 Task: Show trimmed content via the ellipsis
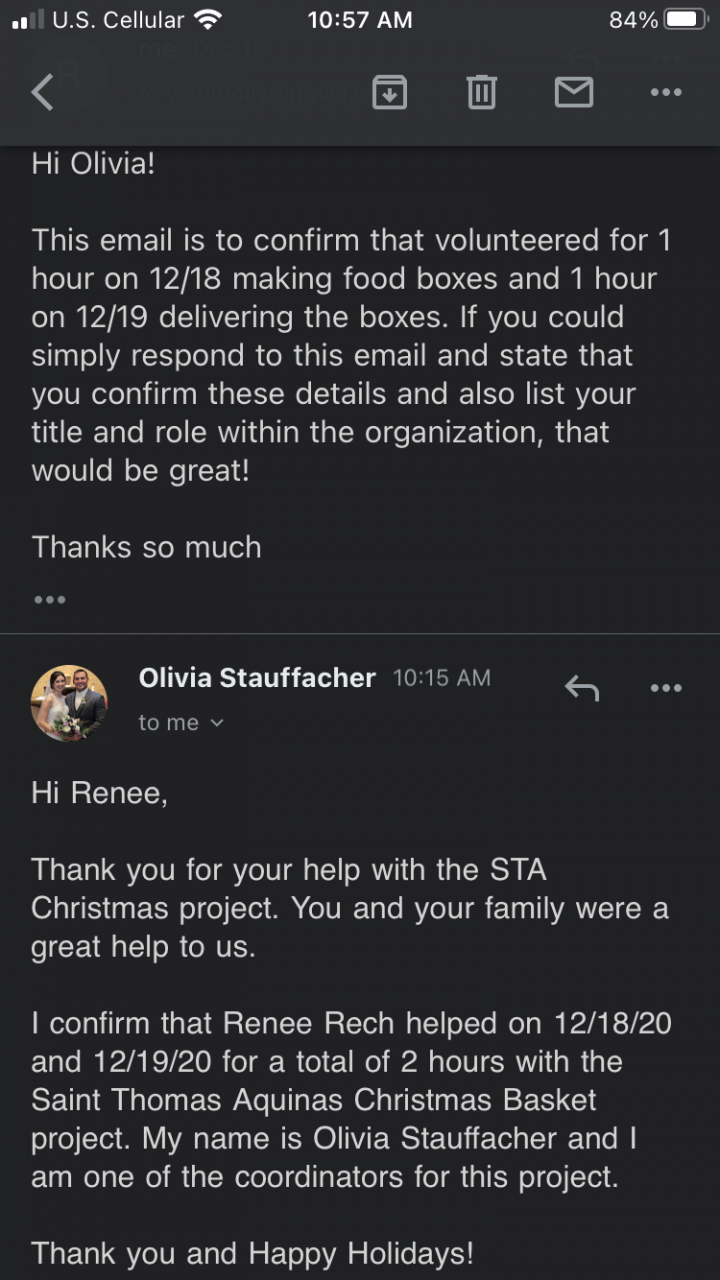(x=49, y=600)
